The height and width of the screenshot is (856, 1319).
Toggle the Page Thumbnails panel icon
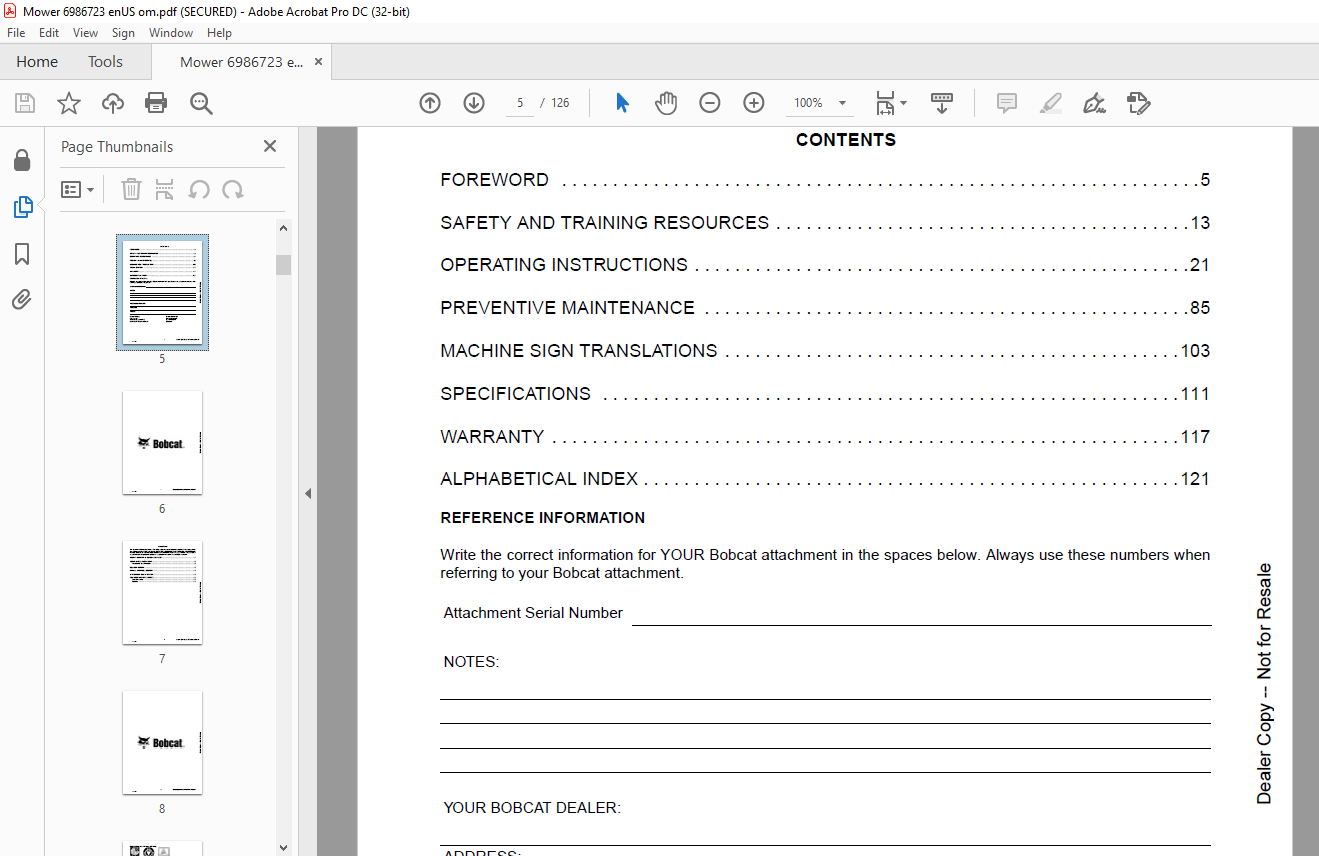pos(22,207)
